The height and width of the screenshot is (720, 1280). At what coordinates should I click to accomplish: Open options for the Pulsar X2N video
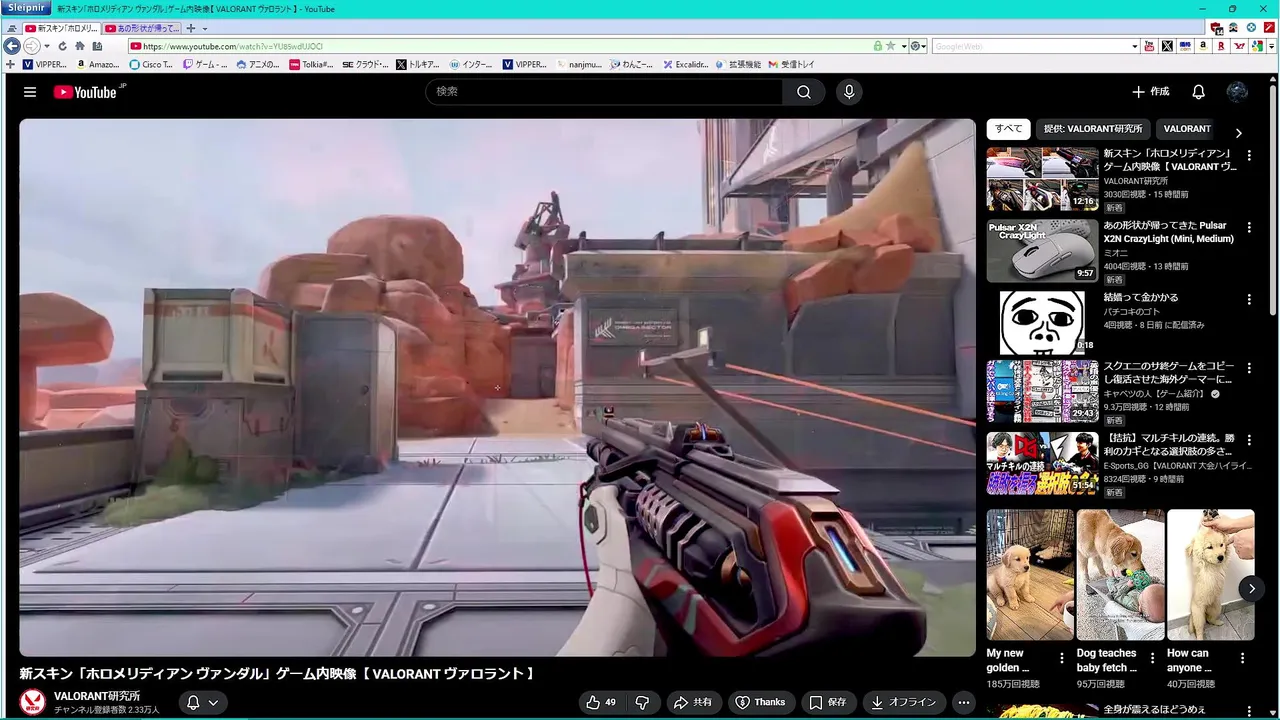(x=1249, y=227)
